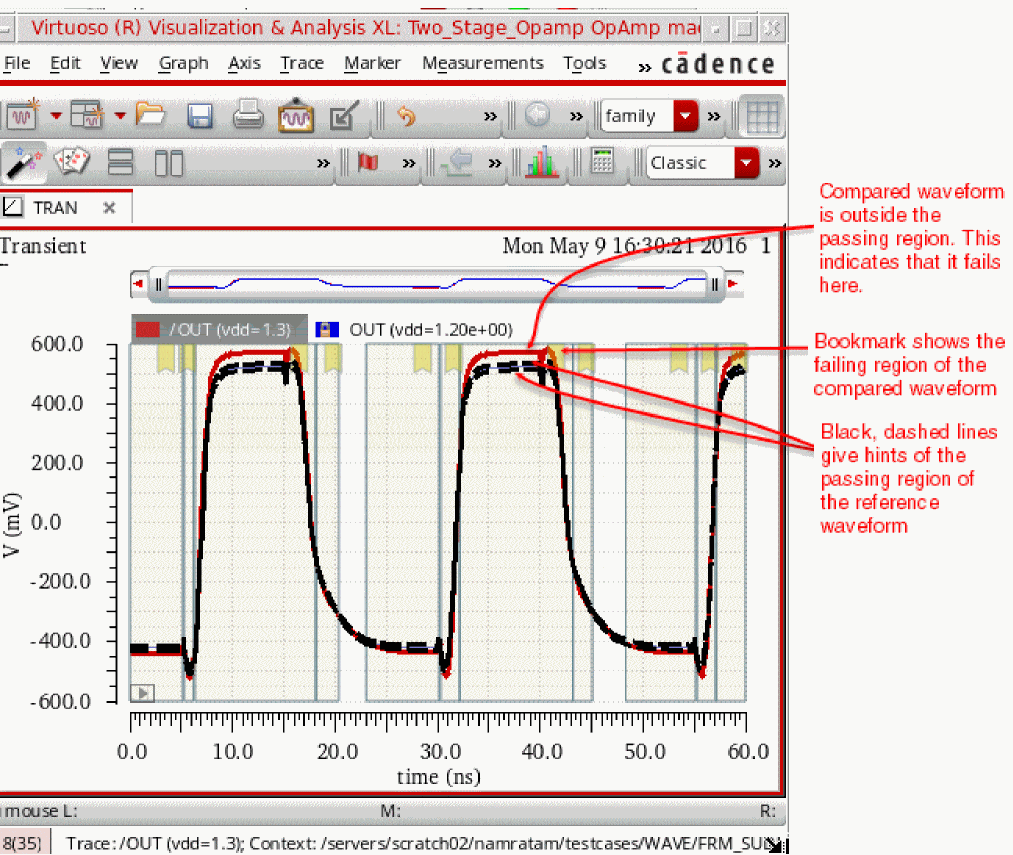This screenshot has width=1013, height=855.
Task: Open the Measurements menu
Action: tap(483, 63)
